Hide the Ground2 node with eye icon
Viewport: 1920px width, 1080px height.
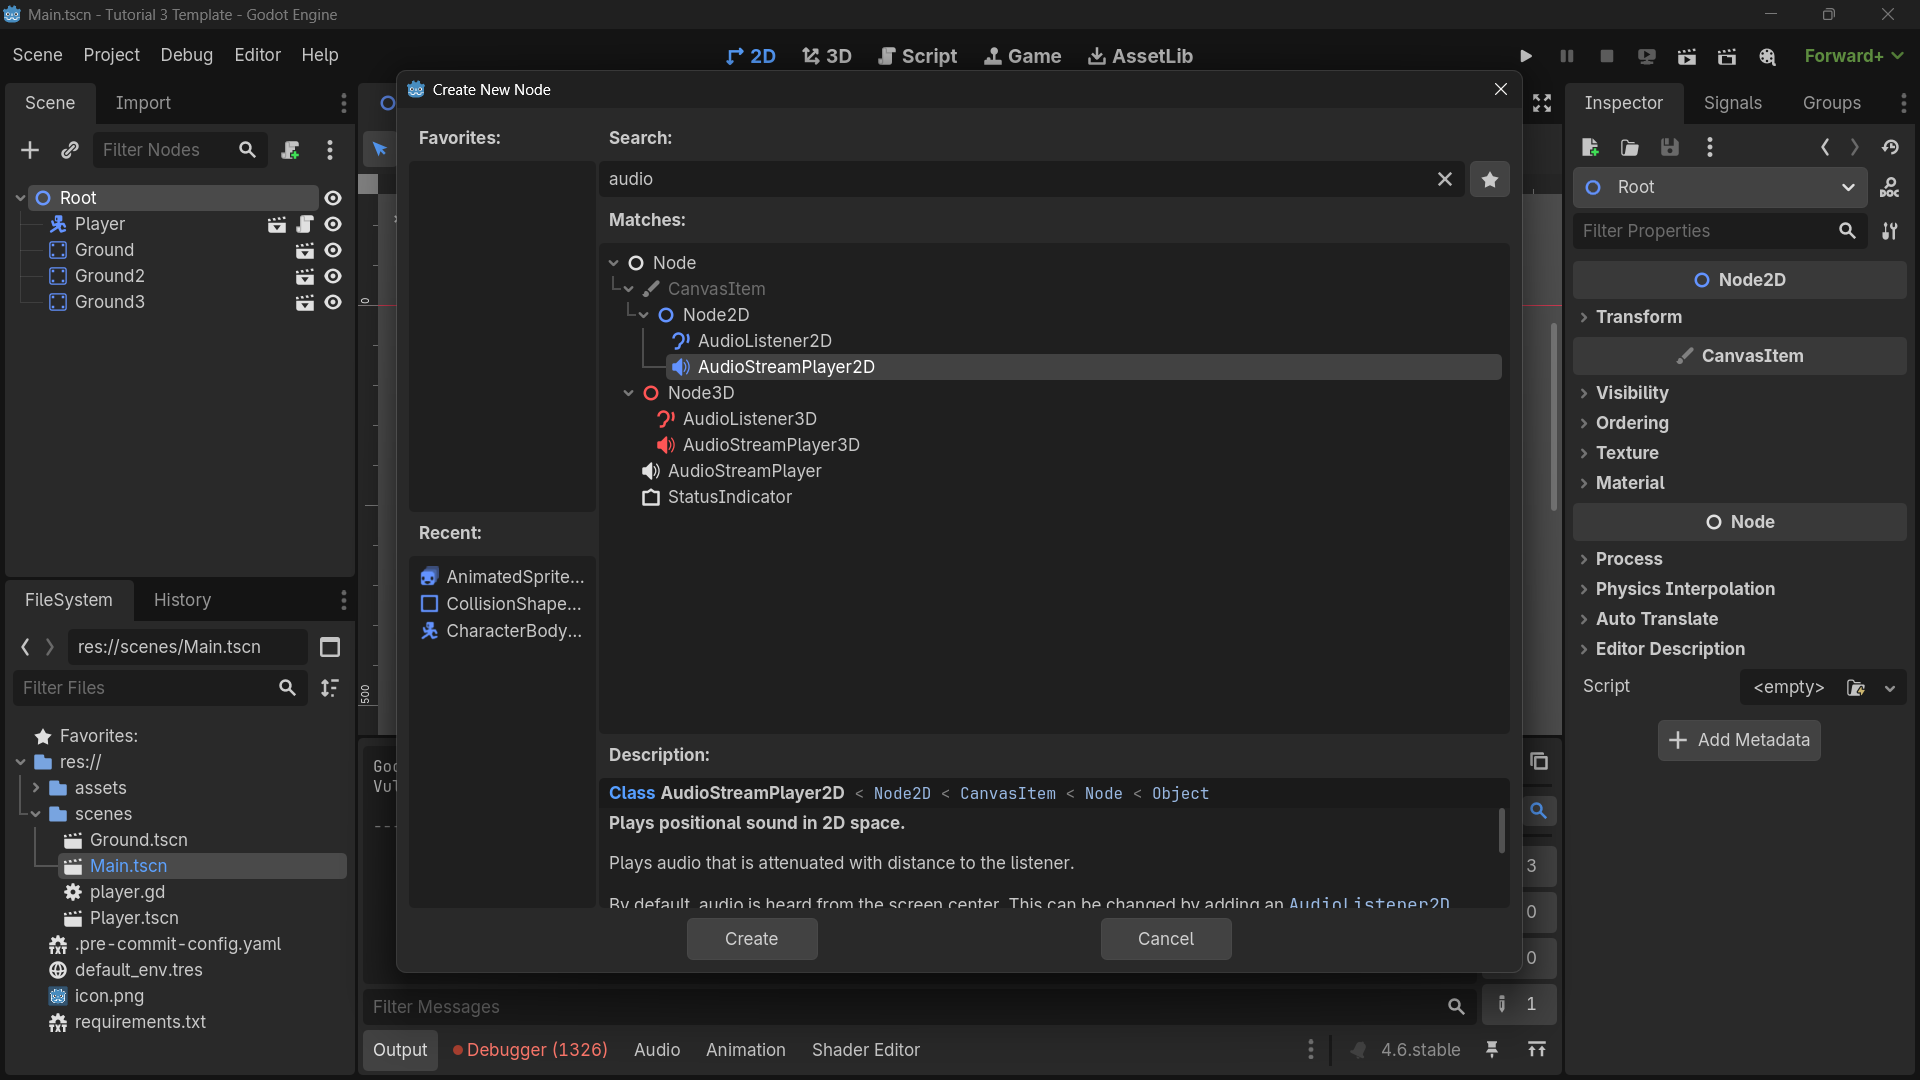click(x=333, y=276)
